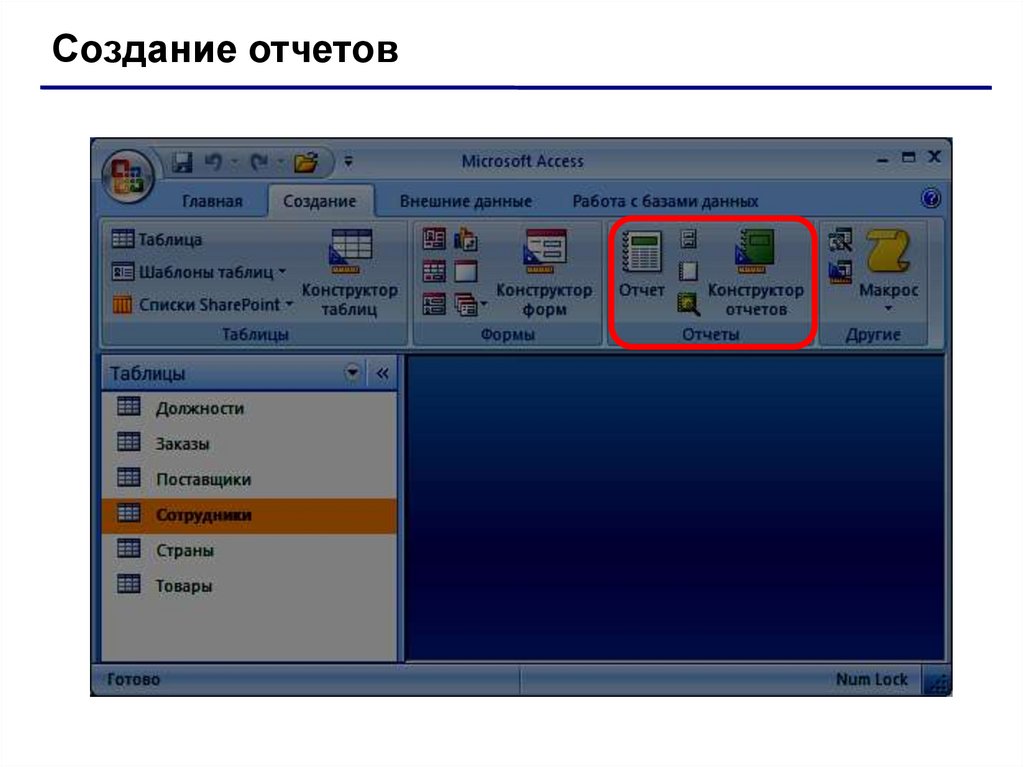The width and height of the screenshot is (1024, 767).
Task: Open the Внешние данные tab
Action: pyautogui.click(x=466, y=201)
